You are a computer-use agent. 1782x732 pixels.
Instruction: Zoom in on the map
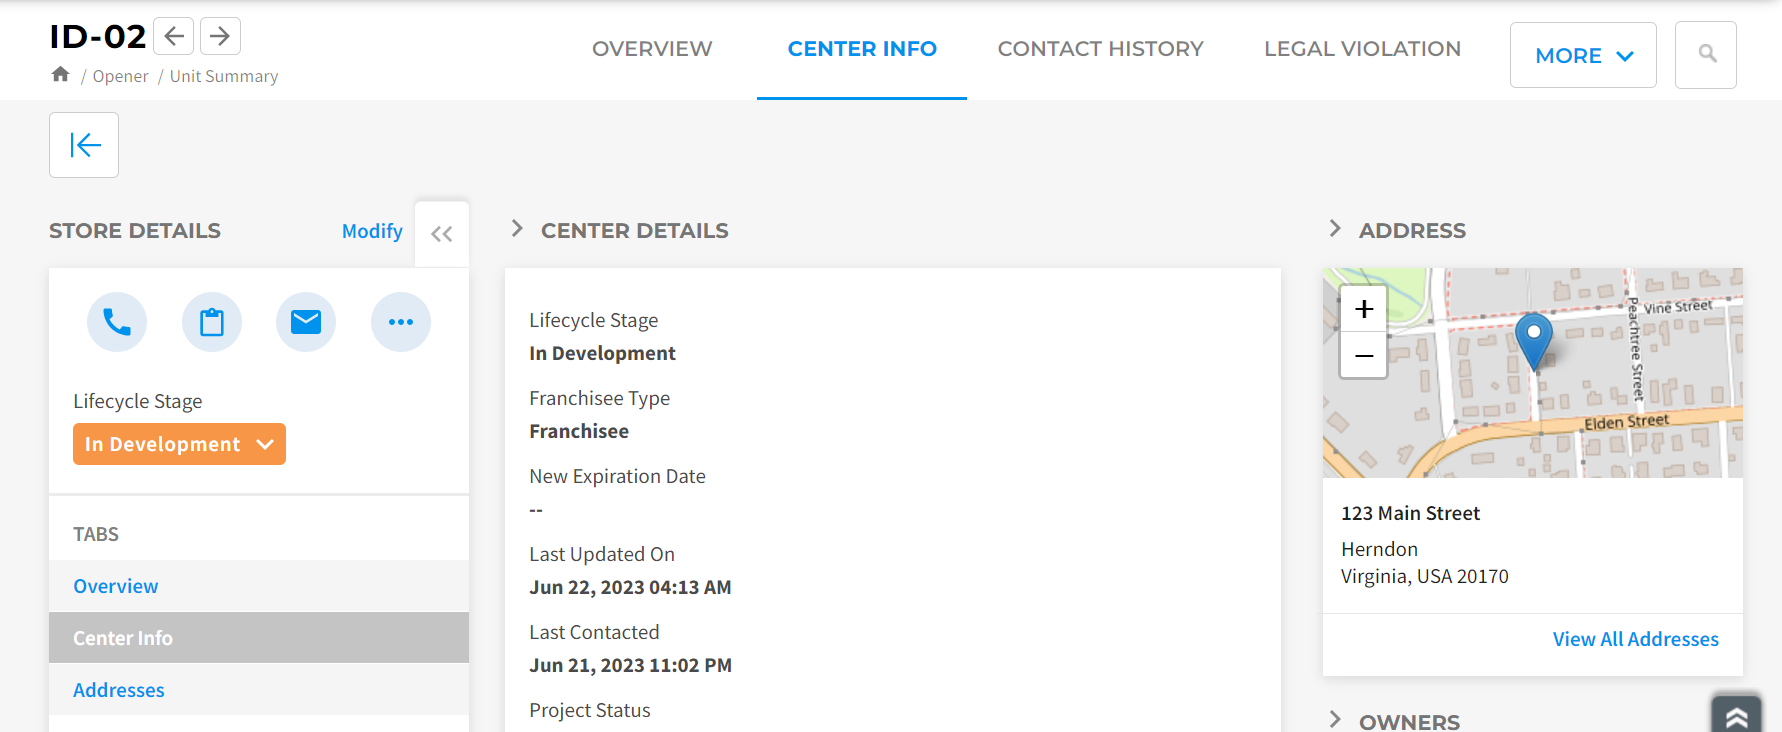(1364, 309)
